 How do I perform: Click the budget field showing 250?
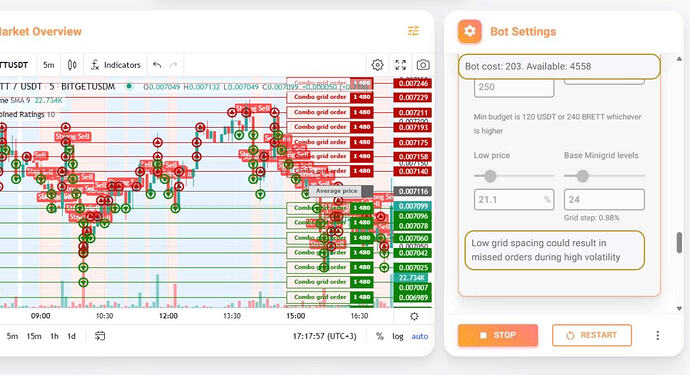pyautogui.click(x=514, y=88)
